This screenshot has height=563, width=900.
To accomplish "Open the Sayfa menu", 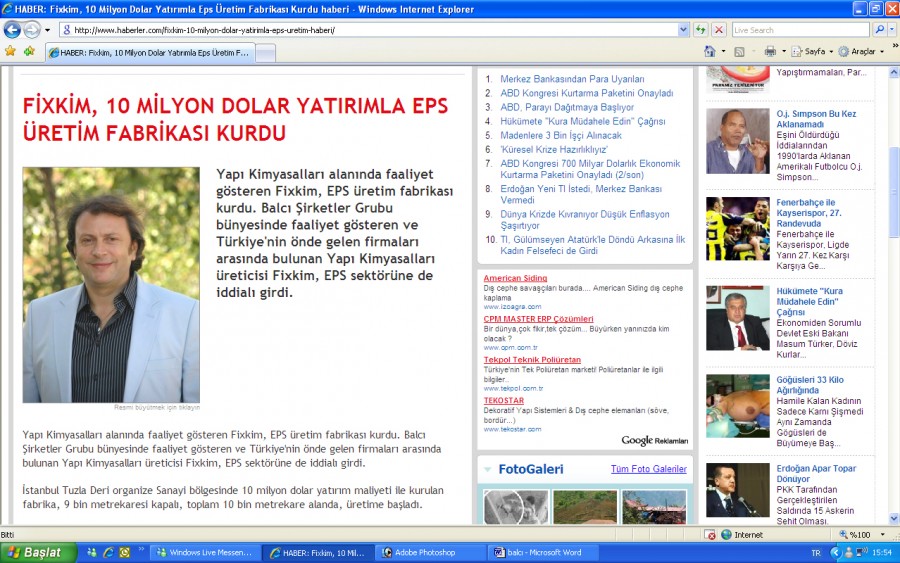I will pyautogui.click(x=812, y=52).
